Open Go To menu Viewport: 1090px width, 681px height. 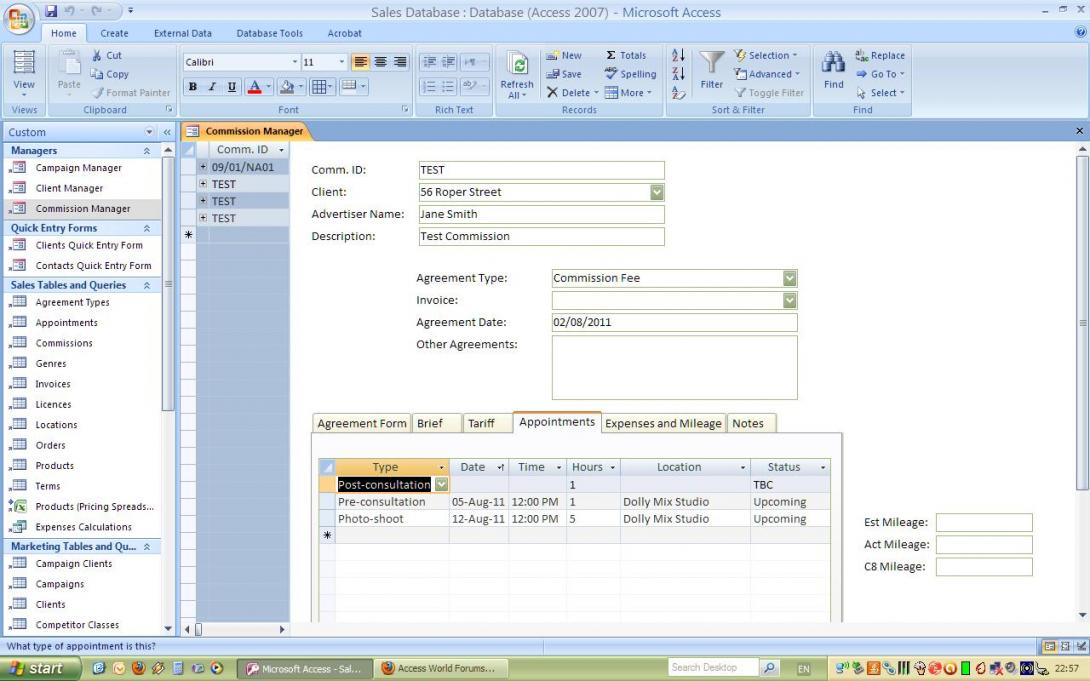(x=880, y=74)
